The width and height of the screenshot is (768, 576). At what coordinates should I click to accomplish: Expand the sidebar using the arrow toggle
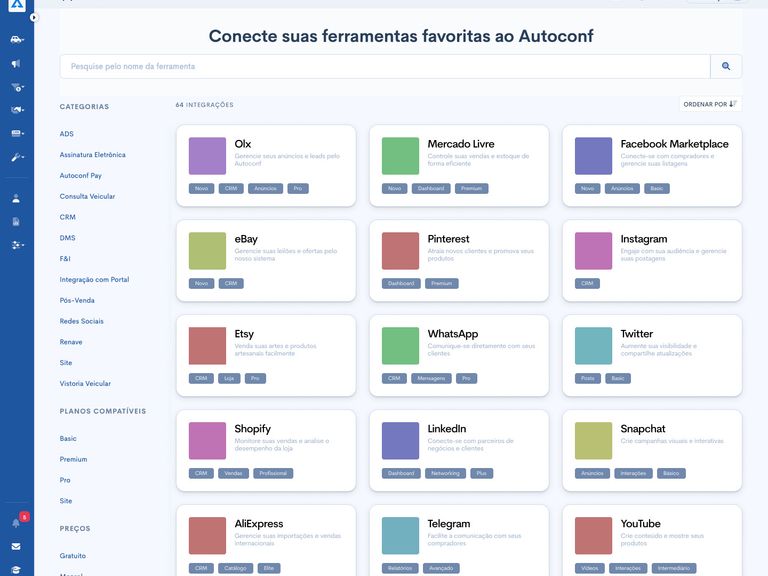[x=33, y=17]
